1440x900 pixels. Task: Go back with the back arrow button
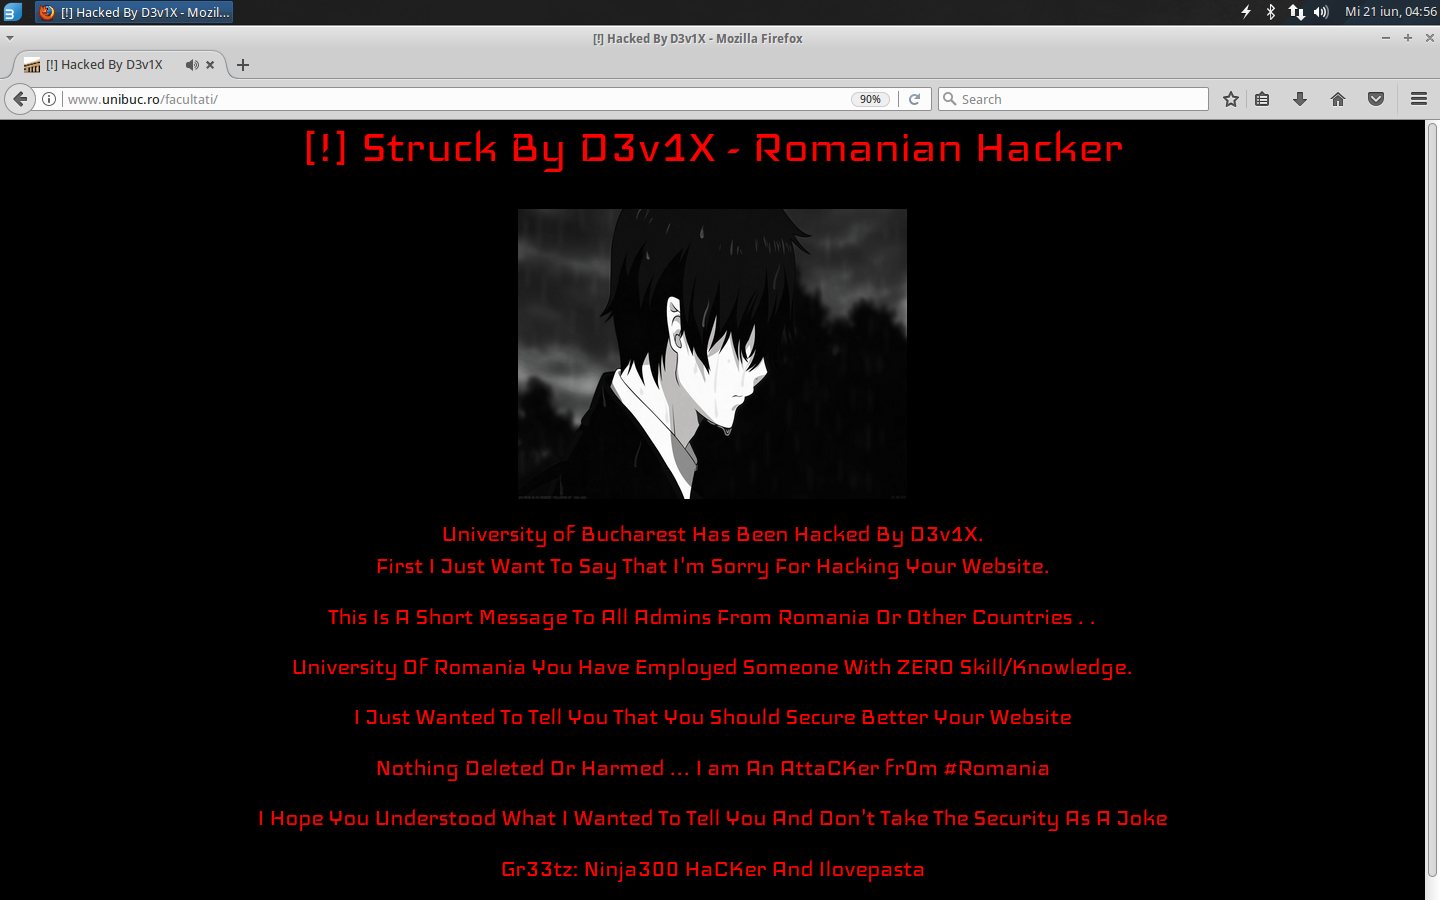click(20, 99)
